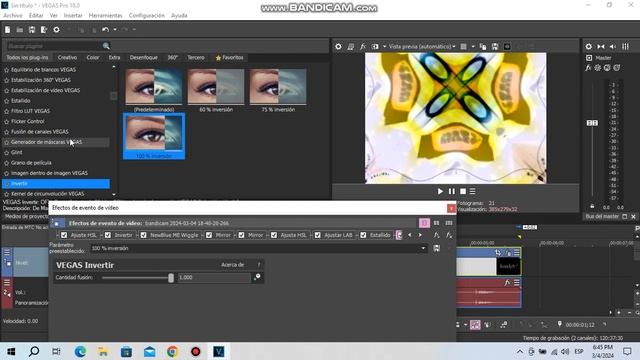Click the New project icon in toolbar
The image size is (640, 360).
point(7,30)
